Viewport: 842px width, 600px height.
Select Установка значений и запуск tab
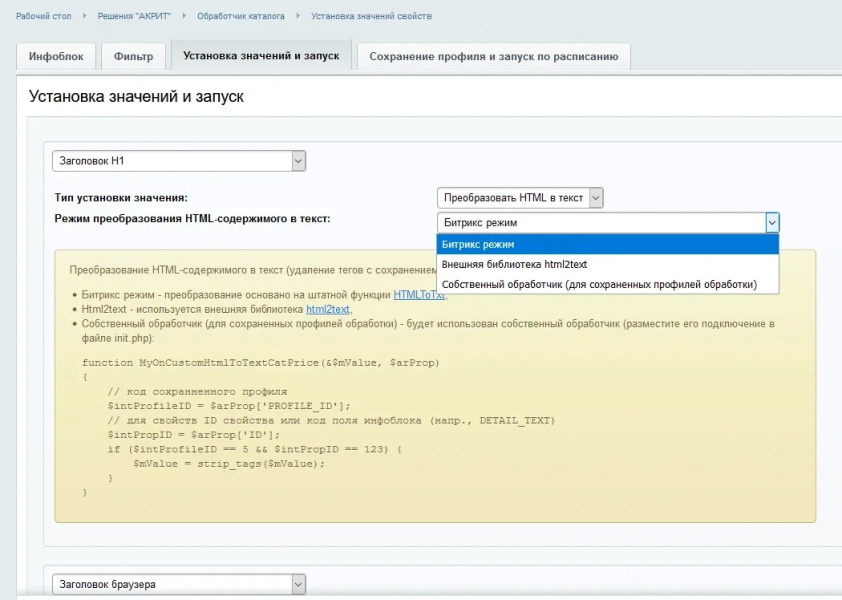pyautogui.click(x=261, y=56)
